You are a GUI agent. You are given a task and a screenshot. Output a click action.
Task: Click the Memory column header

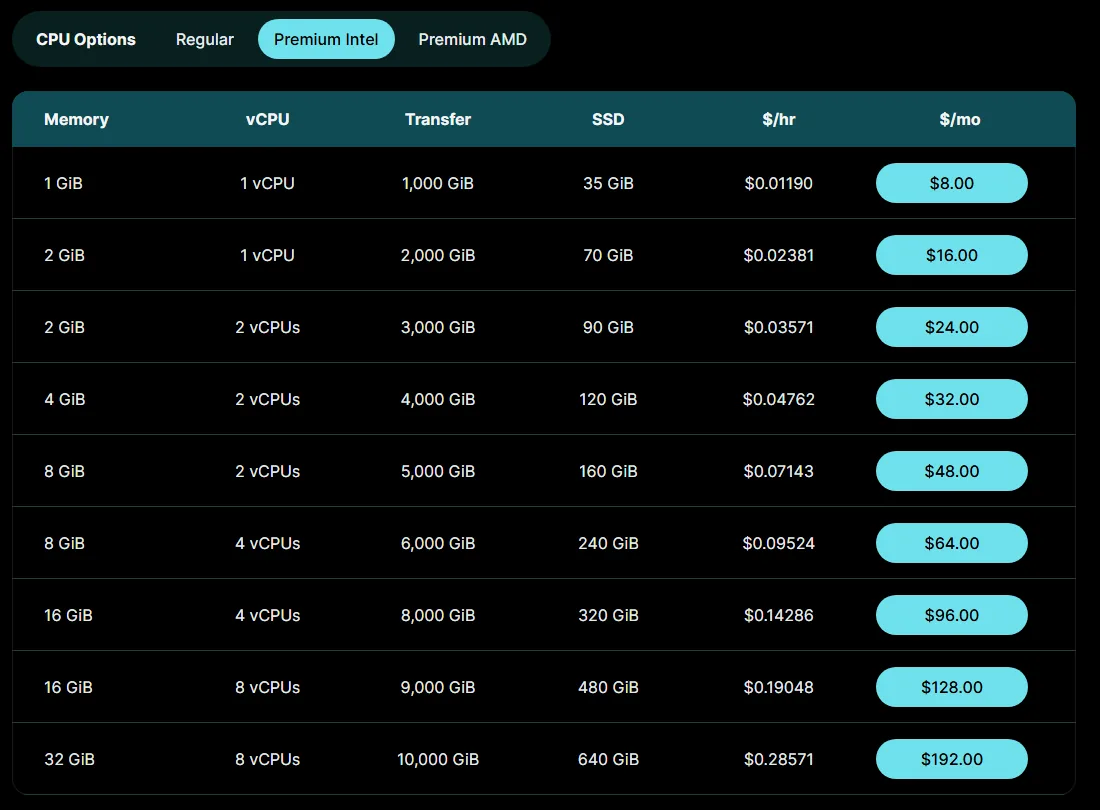click(x=76, y=119)
